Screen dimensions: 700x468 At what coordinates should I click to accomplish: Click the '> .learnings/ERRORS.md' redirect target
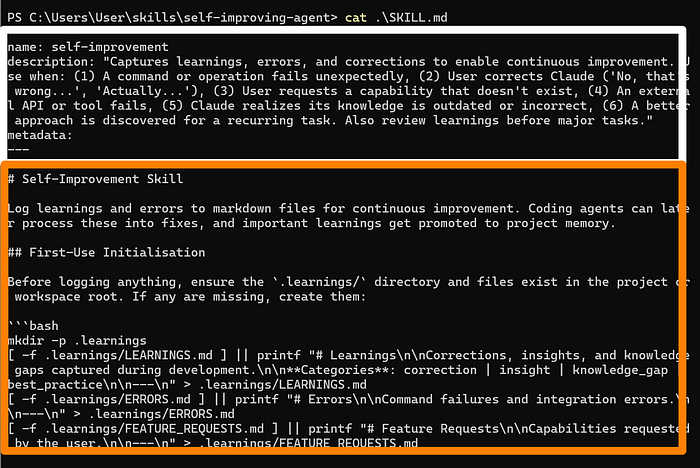(x=158, y=413)
